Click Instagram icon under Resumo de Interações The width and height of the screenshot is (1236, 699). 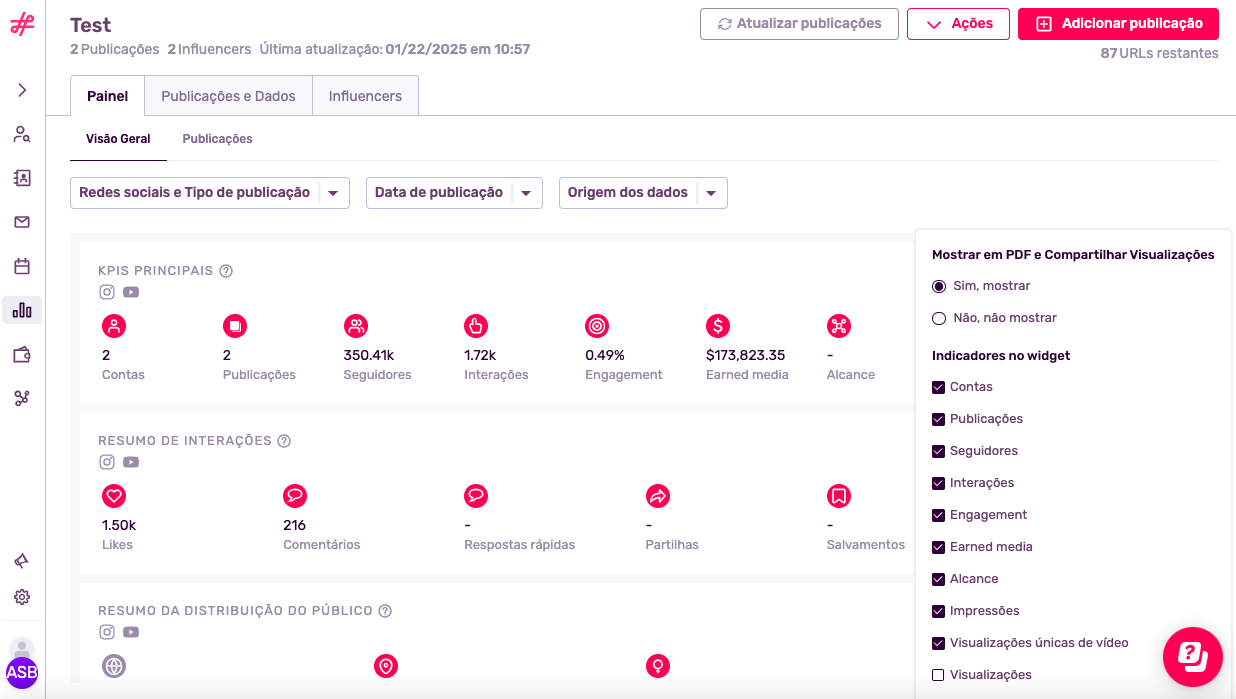click(107, 462)
